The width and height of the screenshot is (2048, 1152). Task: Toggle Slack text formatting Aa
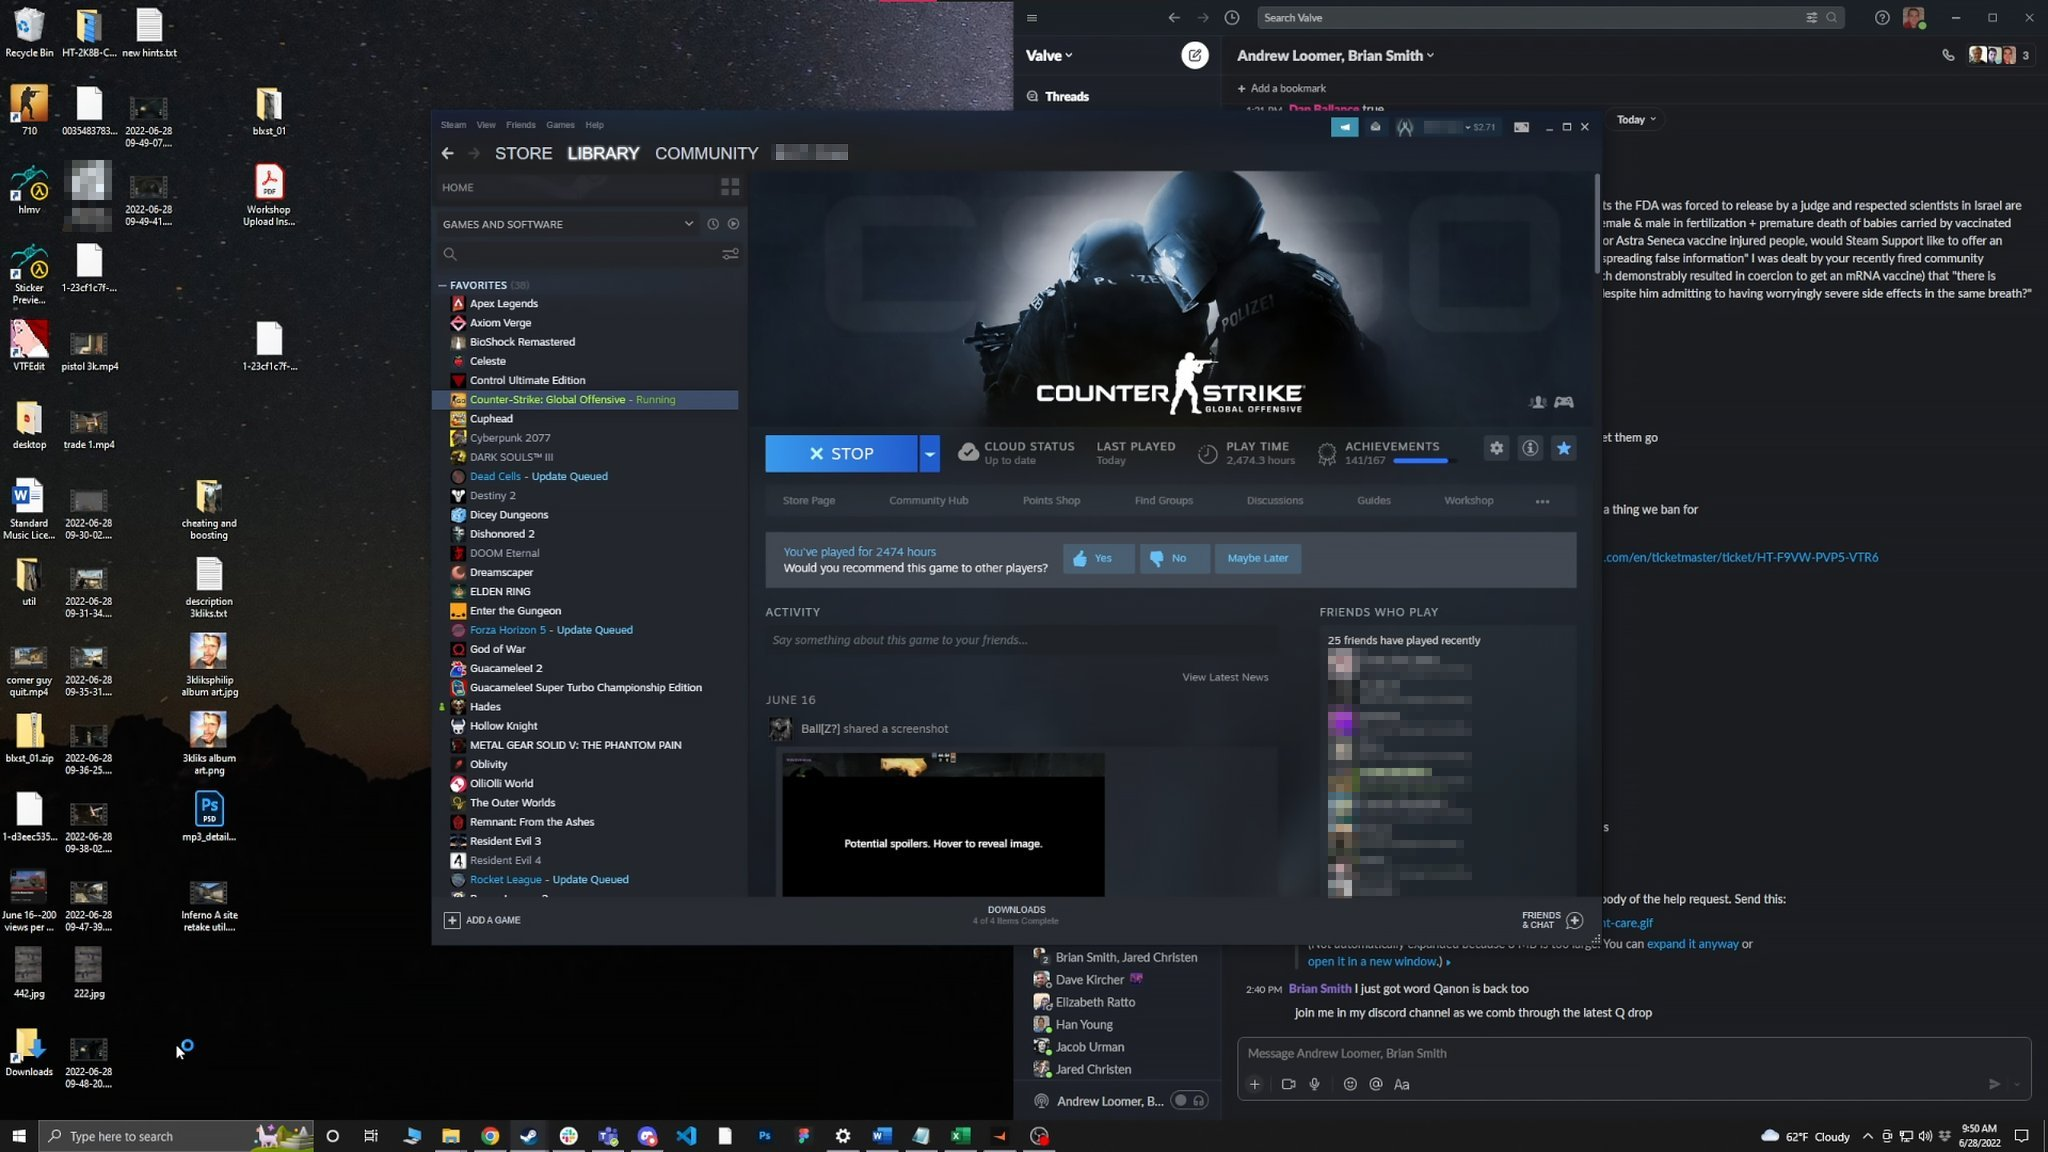(x=1402, y=1084)
